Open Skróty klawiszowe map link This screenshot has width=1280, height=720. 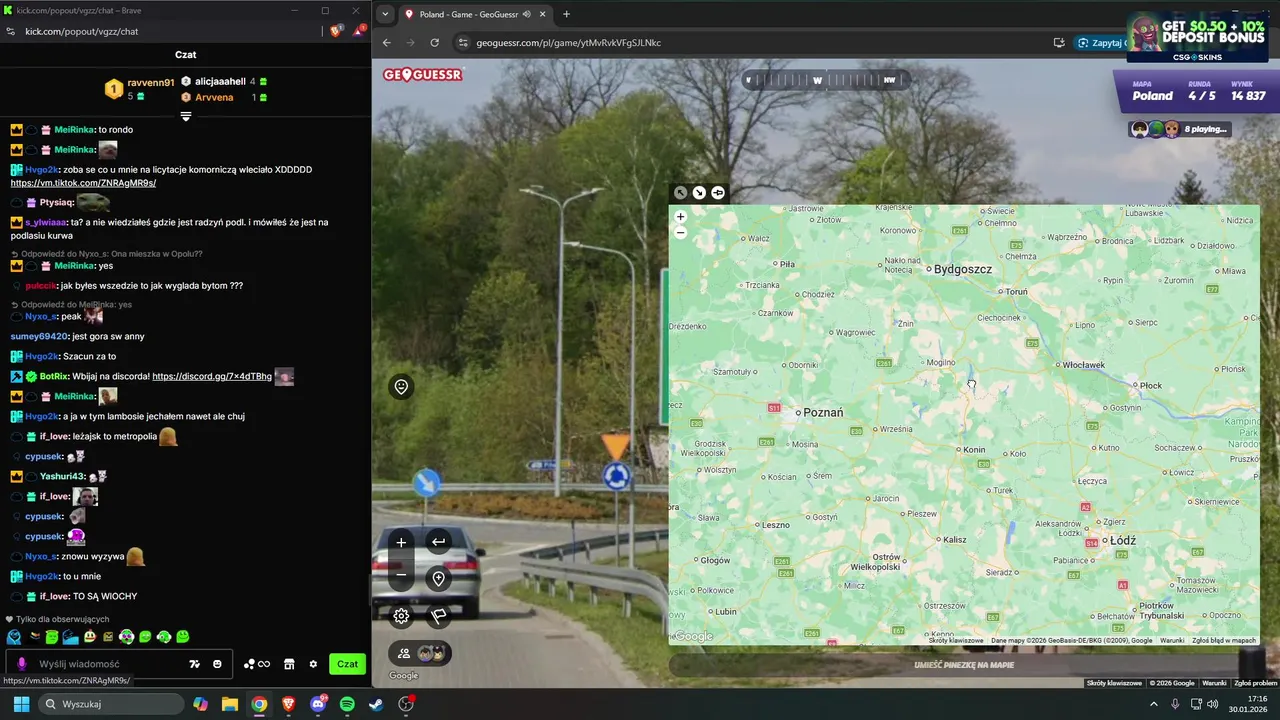(956, 640)
